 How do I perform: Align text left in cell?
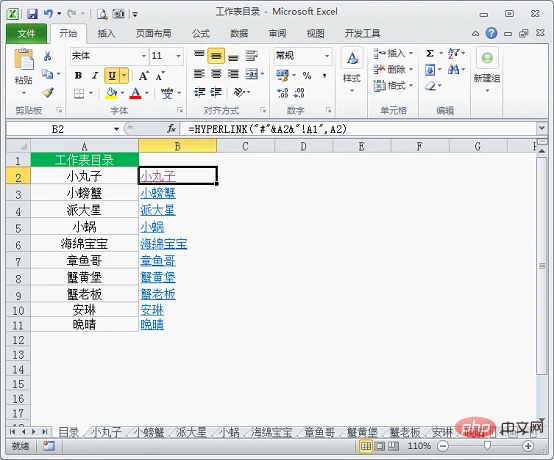[x=199, y=74]
